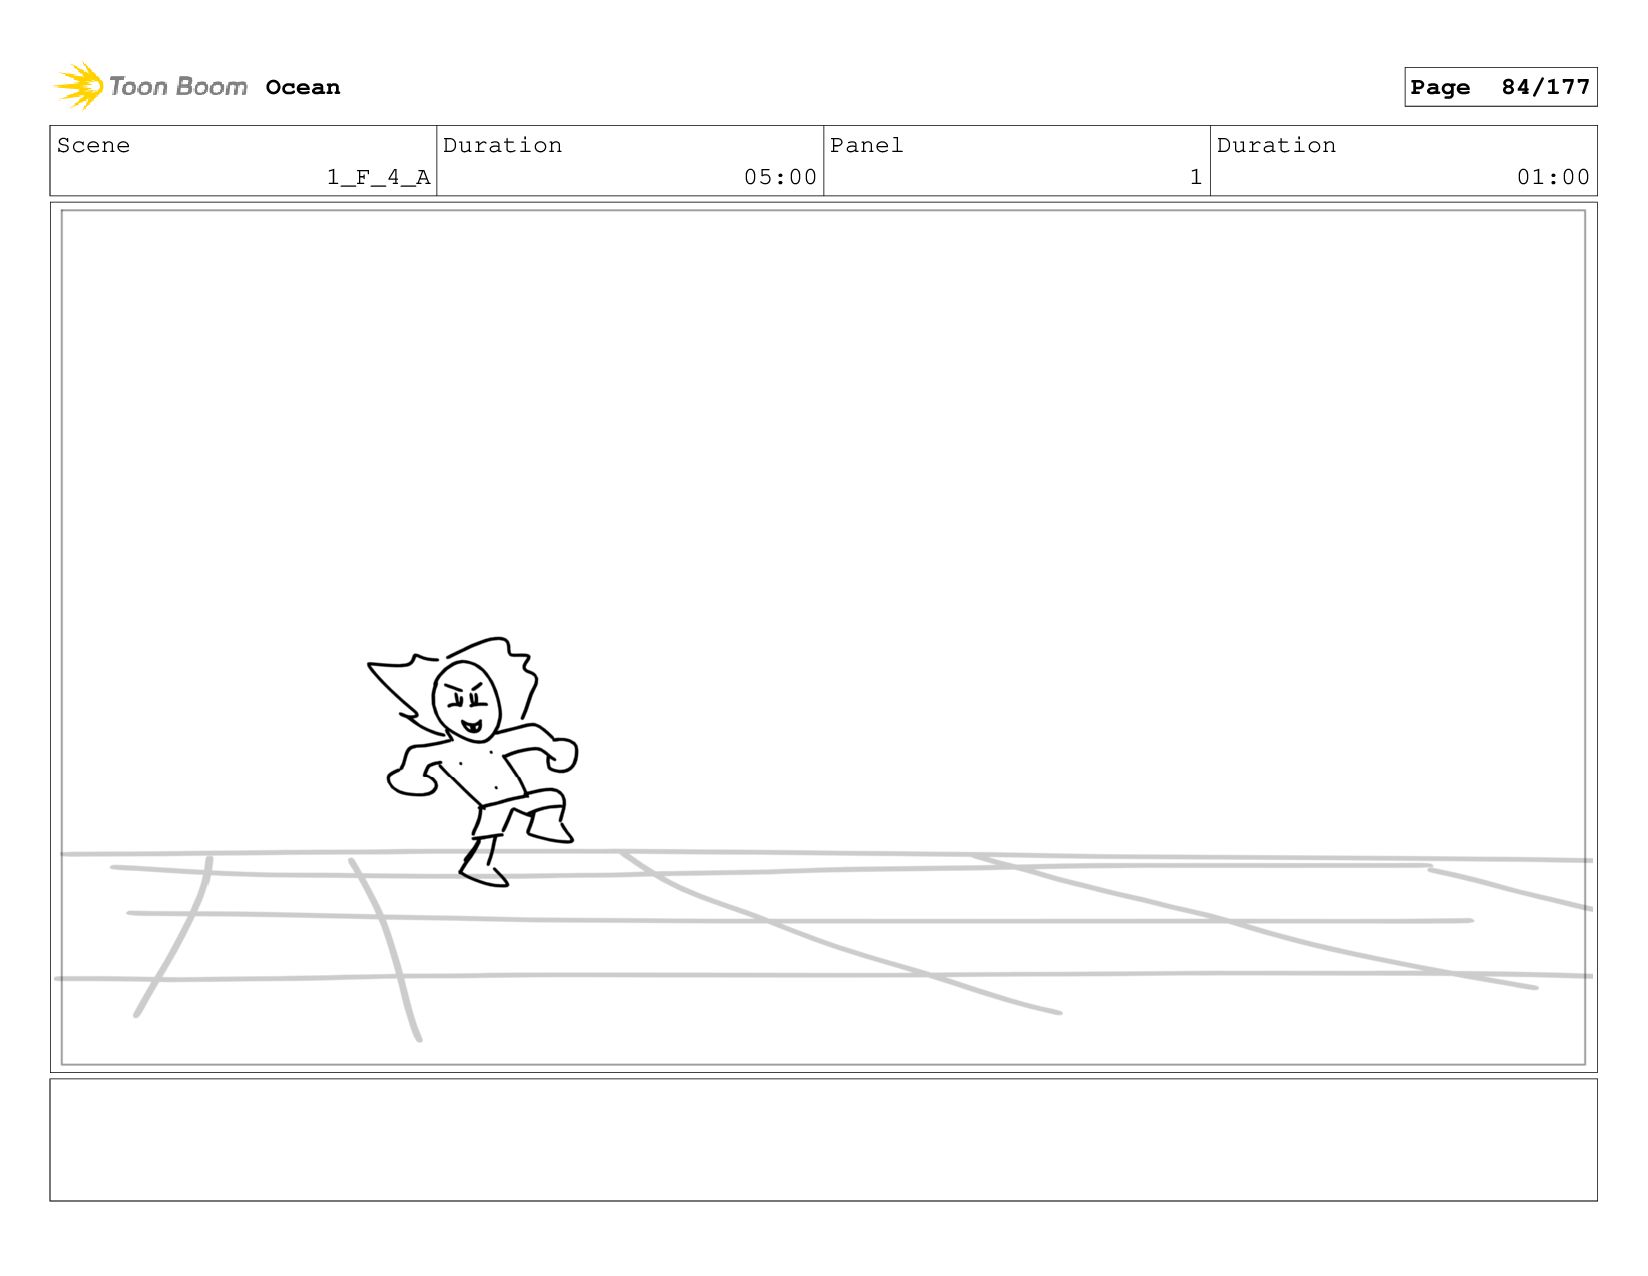
Task: Click the Toon Boom logo
Action: (x=151, y=86)
